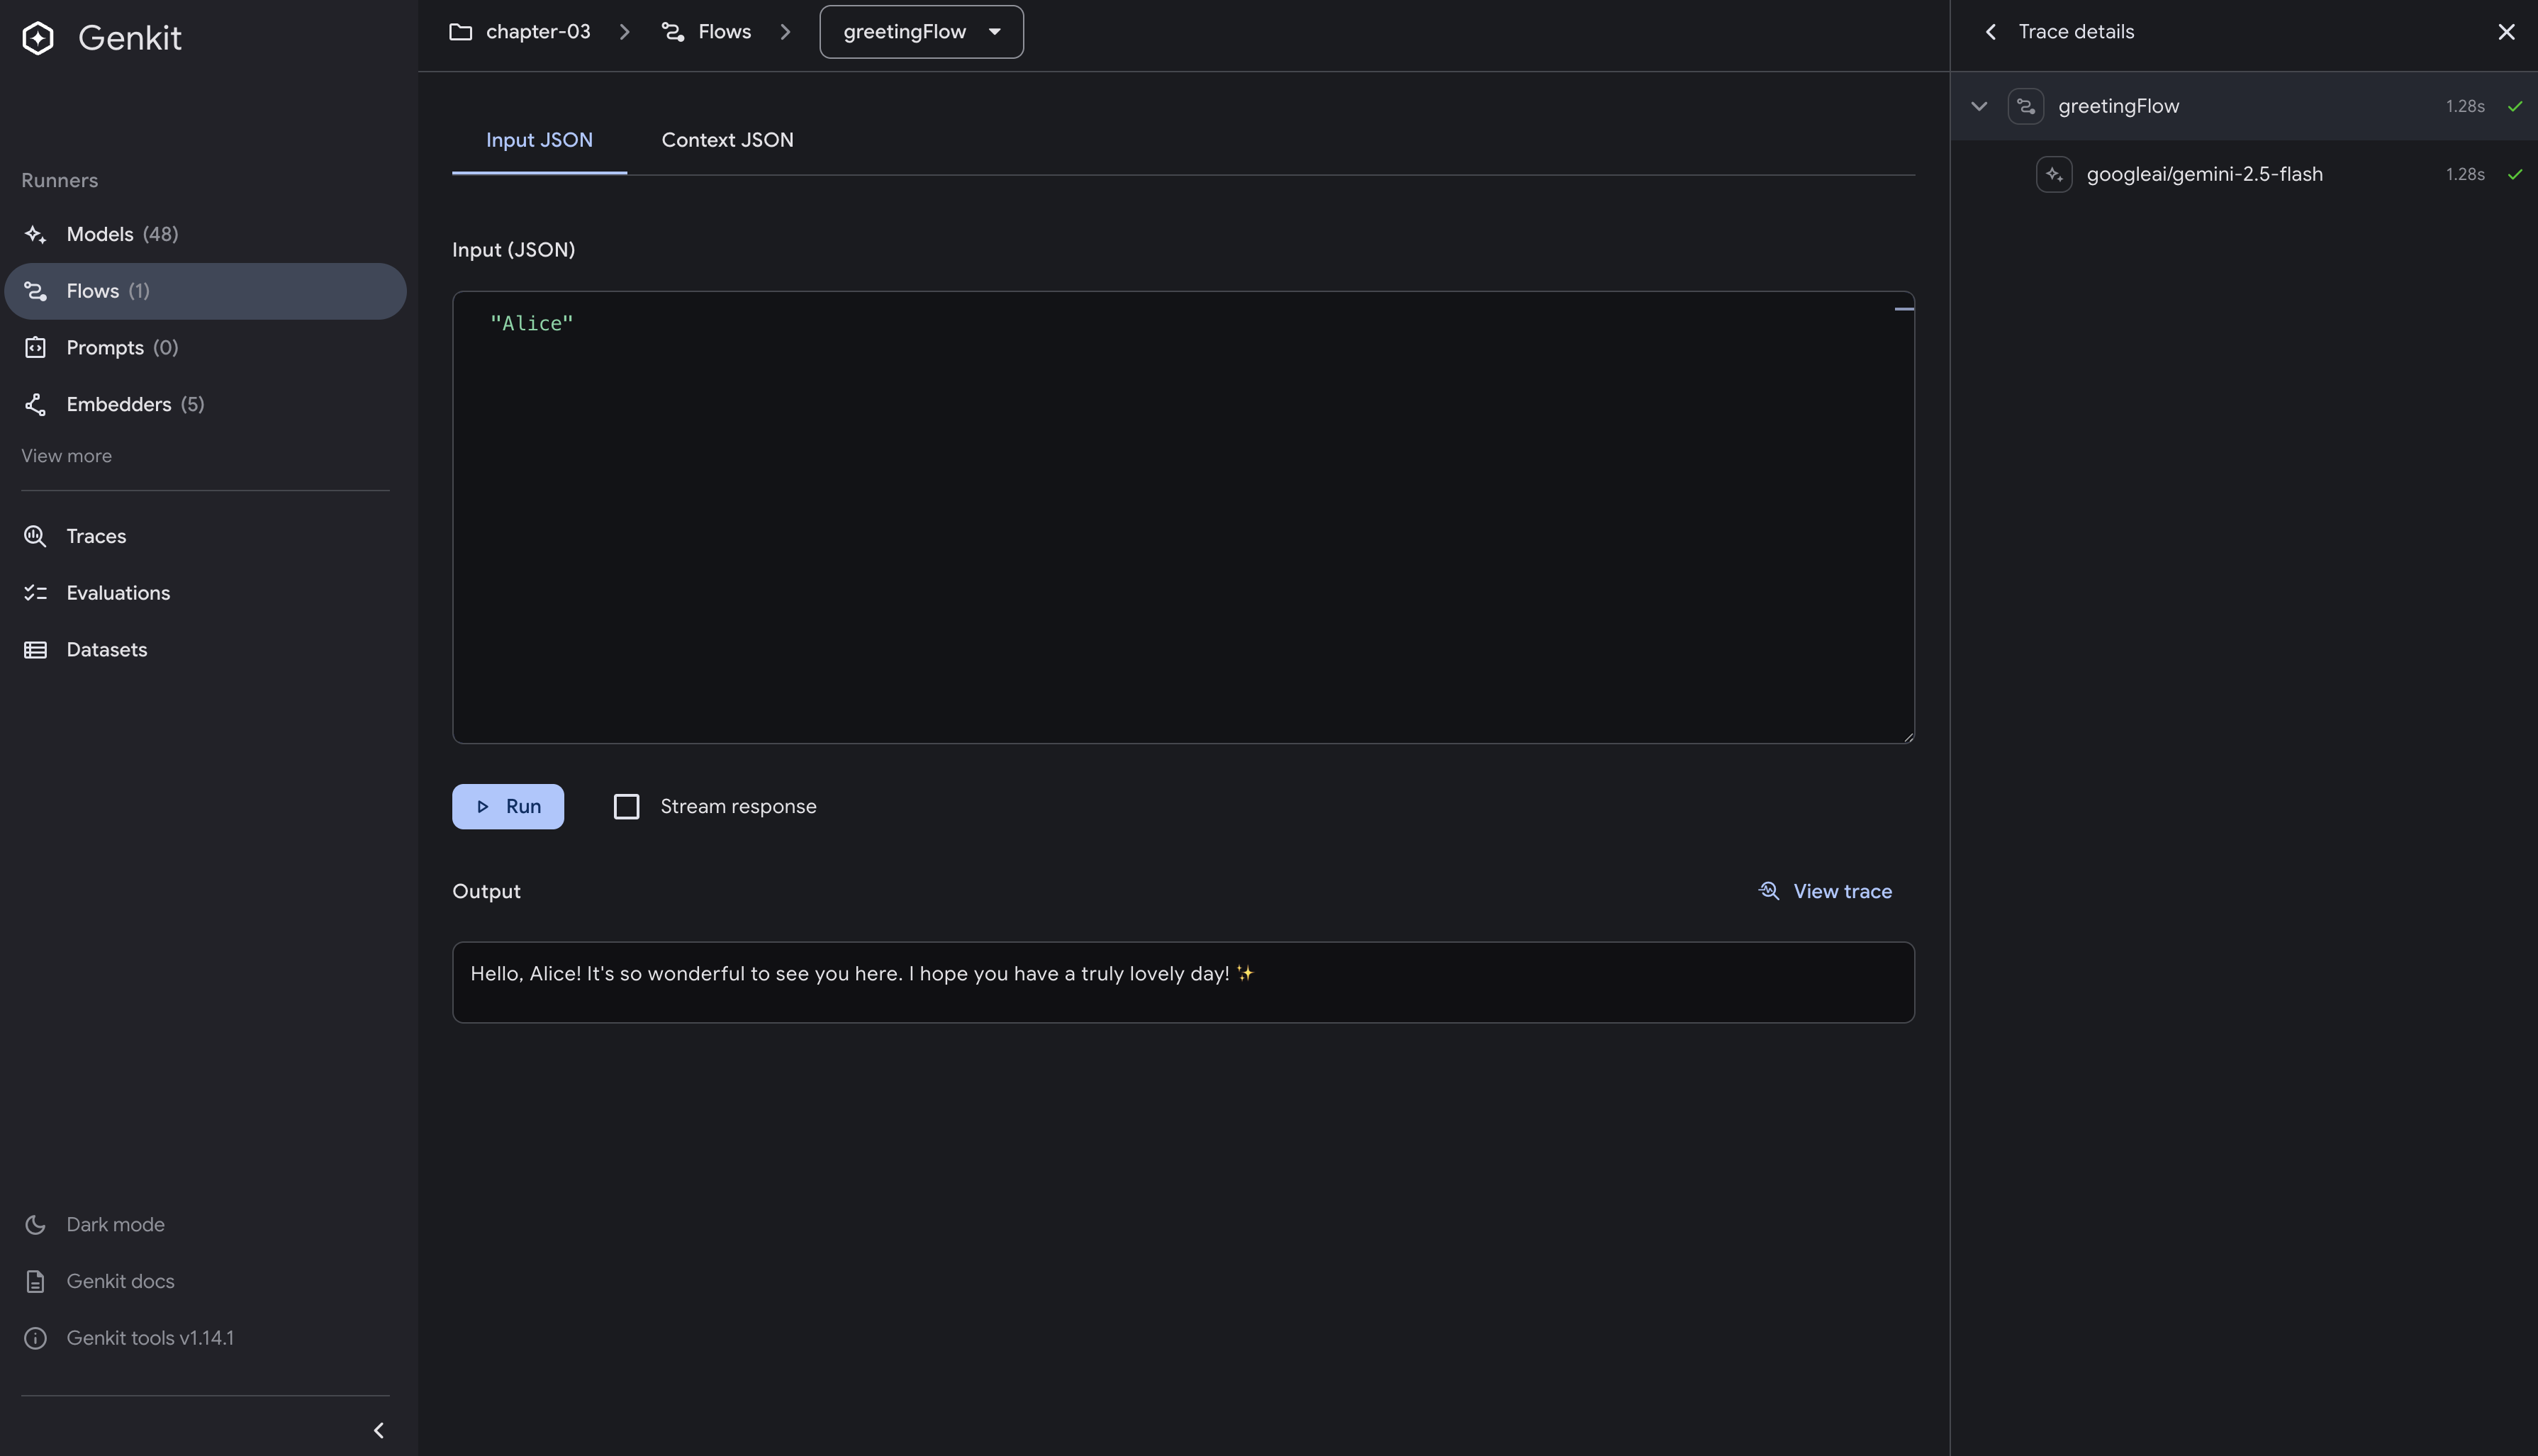Select googleai/gemini-2.5-flash span
Image resolution: width=2538 pixels, height=1456 pixels.
2244,174
